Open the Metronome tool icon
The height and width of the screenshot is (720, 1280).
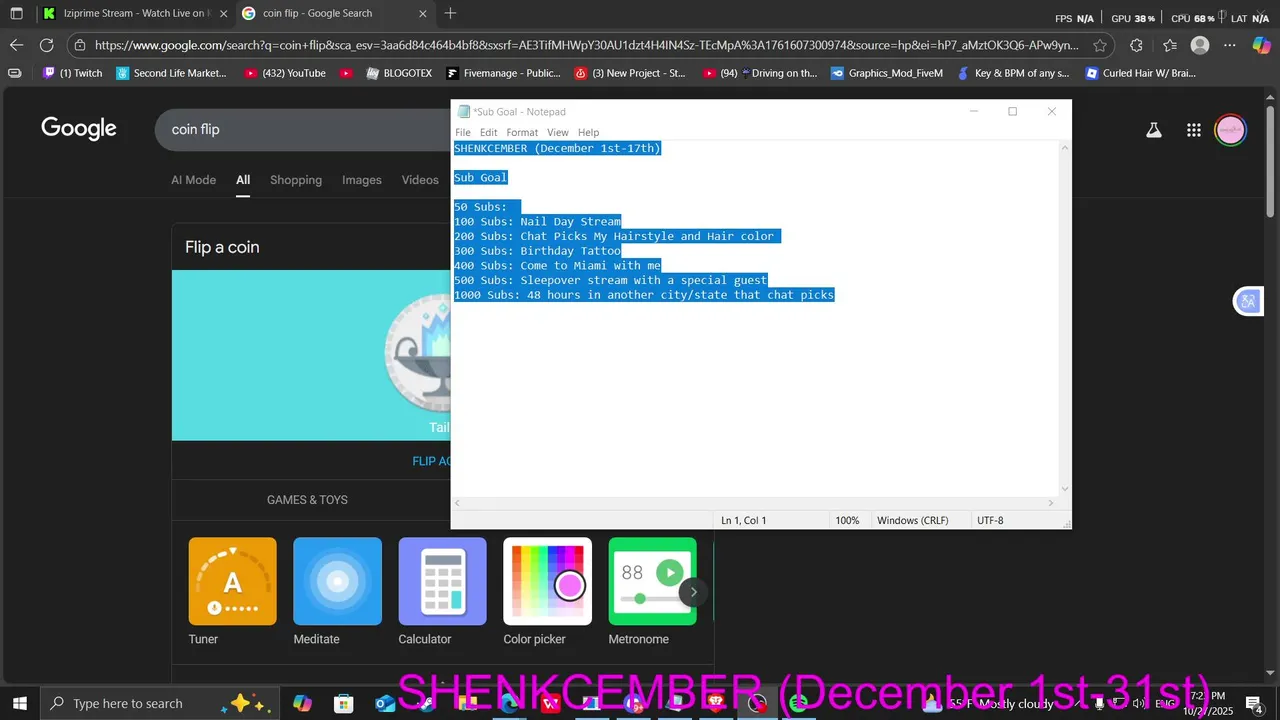coord(652,581)
